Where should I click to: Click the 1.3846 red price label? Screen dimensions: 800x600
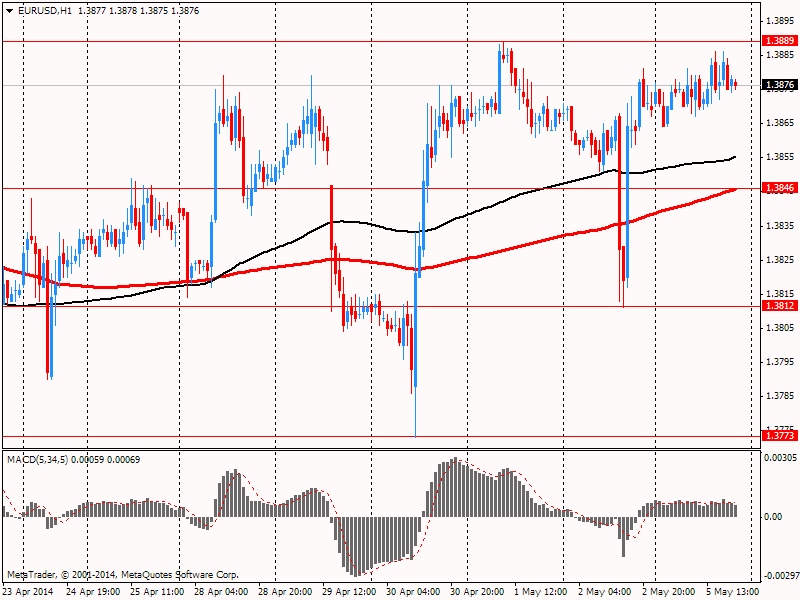tap(780, 188)
